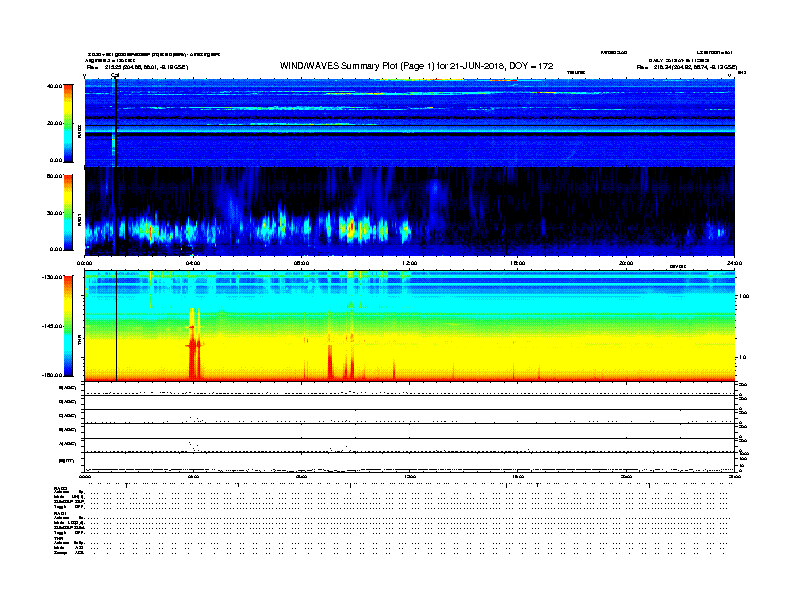Viewport: 792px width, 612px height.
Task: Click the '00:00' time label under second spectrogram
Action: (x=84, y=263)
